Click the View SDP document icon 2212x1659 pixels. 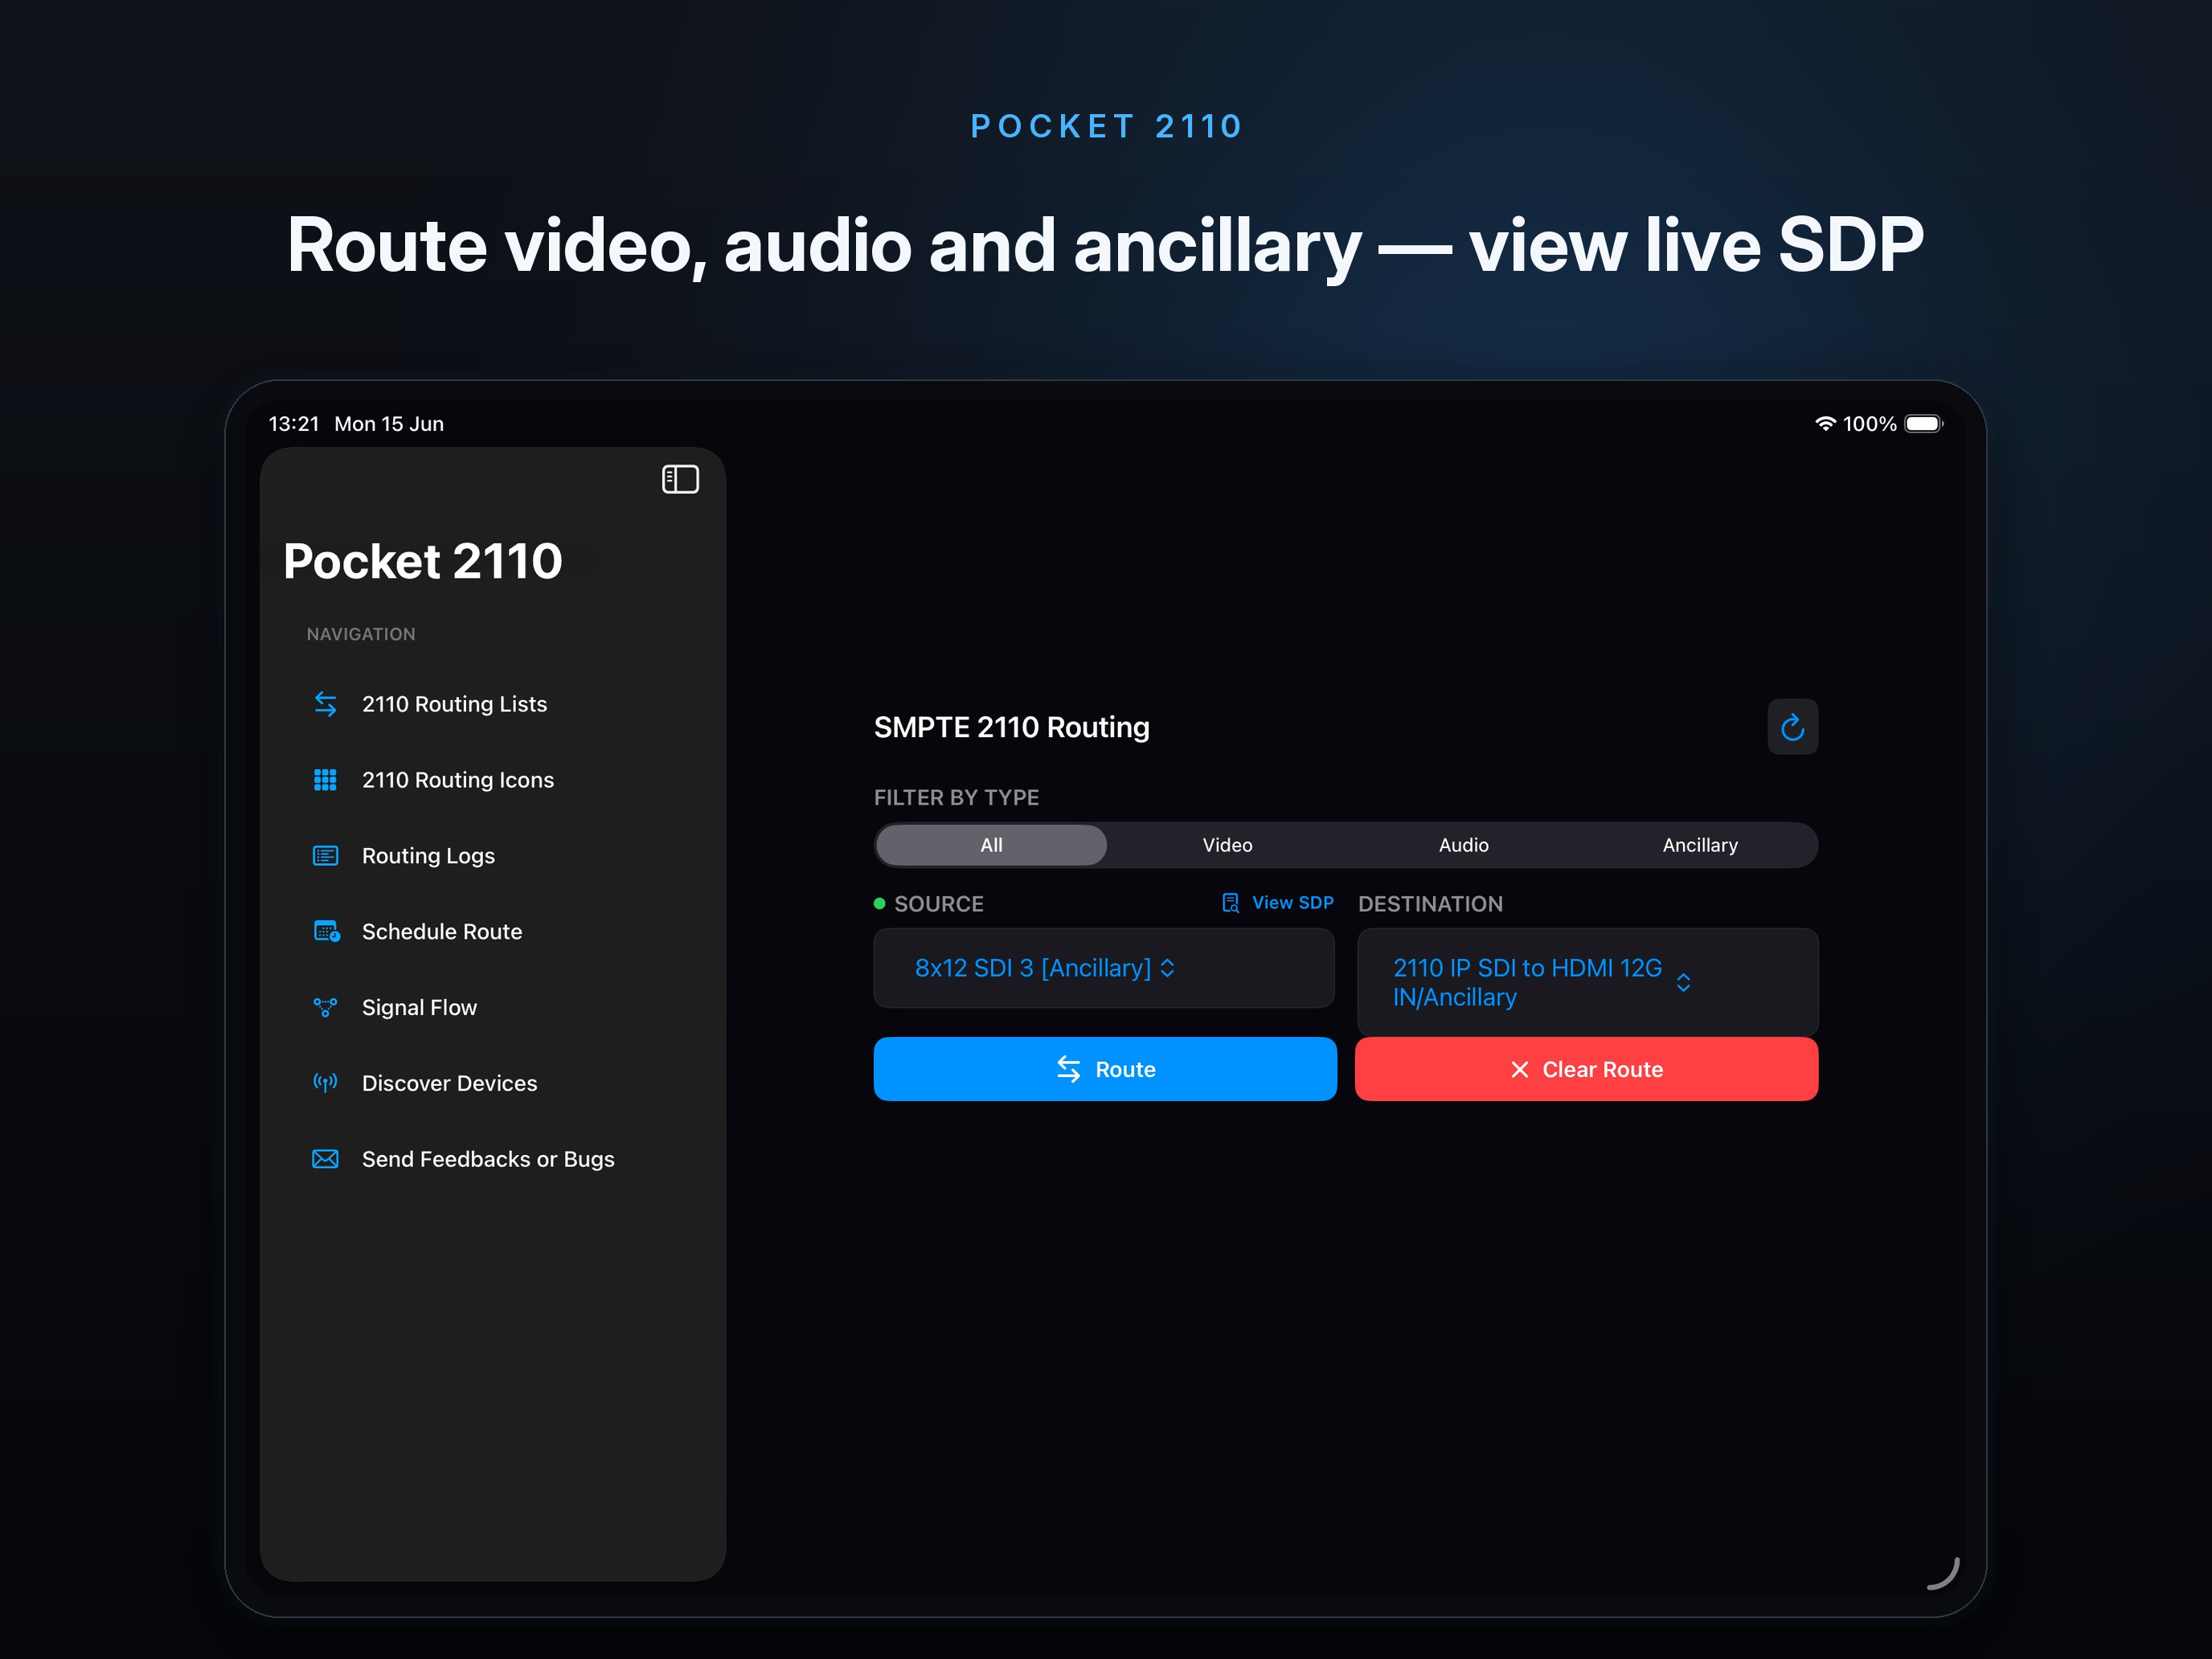tap(1230, 903)
